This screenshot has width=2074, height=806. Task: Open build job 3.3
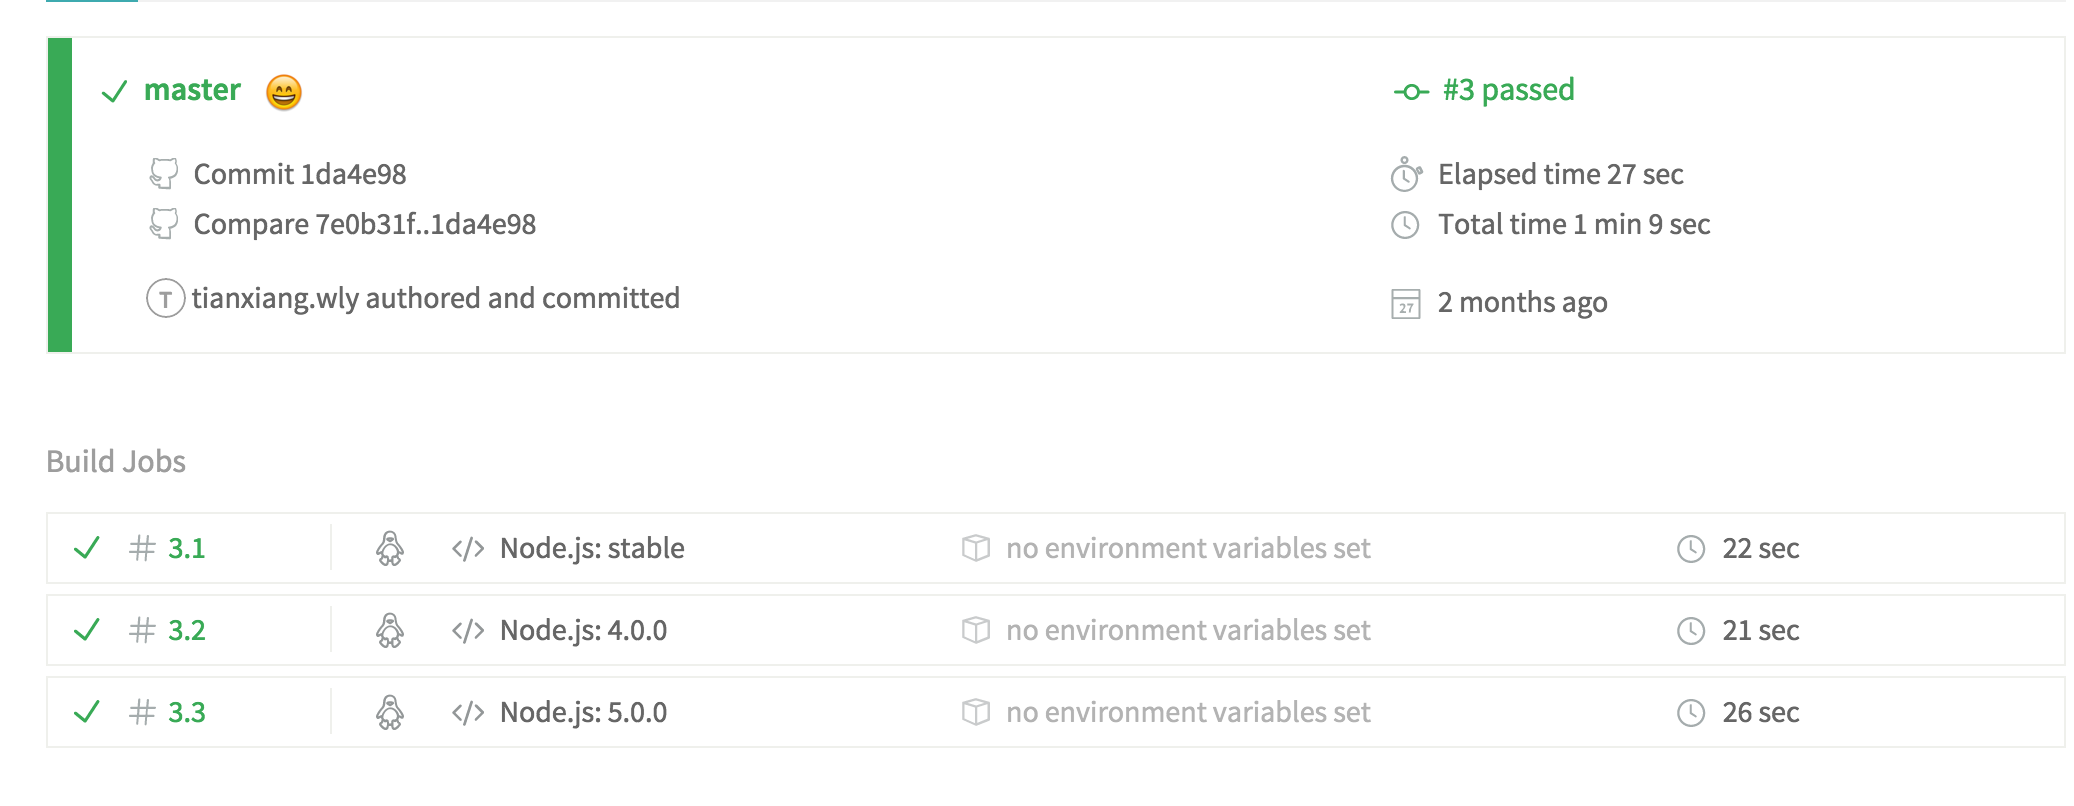[x=186, y=712]
